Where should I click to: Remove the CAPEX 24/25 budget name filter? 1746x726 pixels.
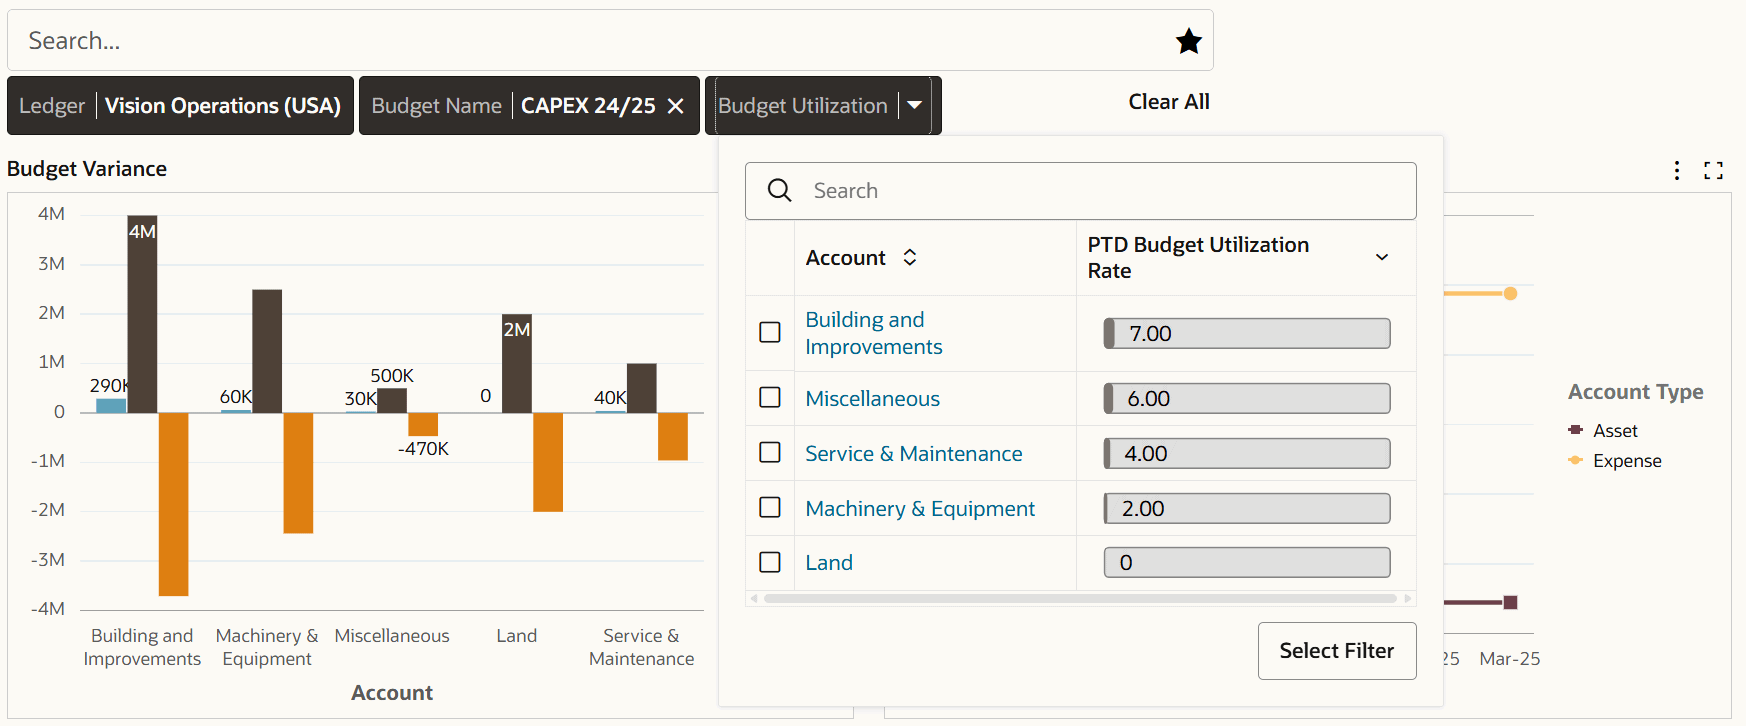pos(676,106)
